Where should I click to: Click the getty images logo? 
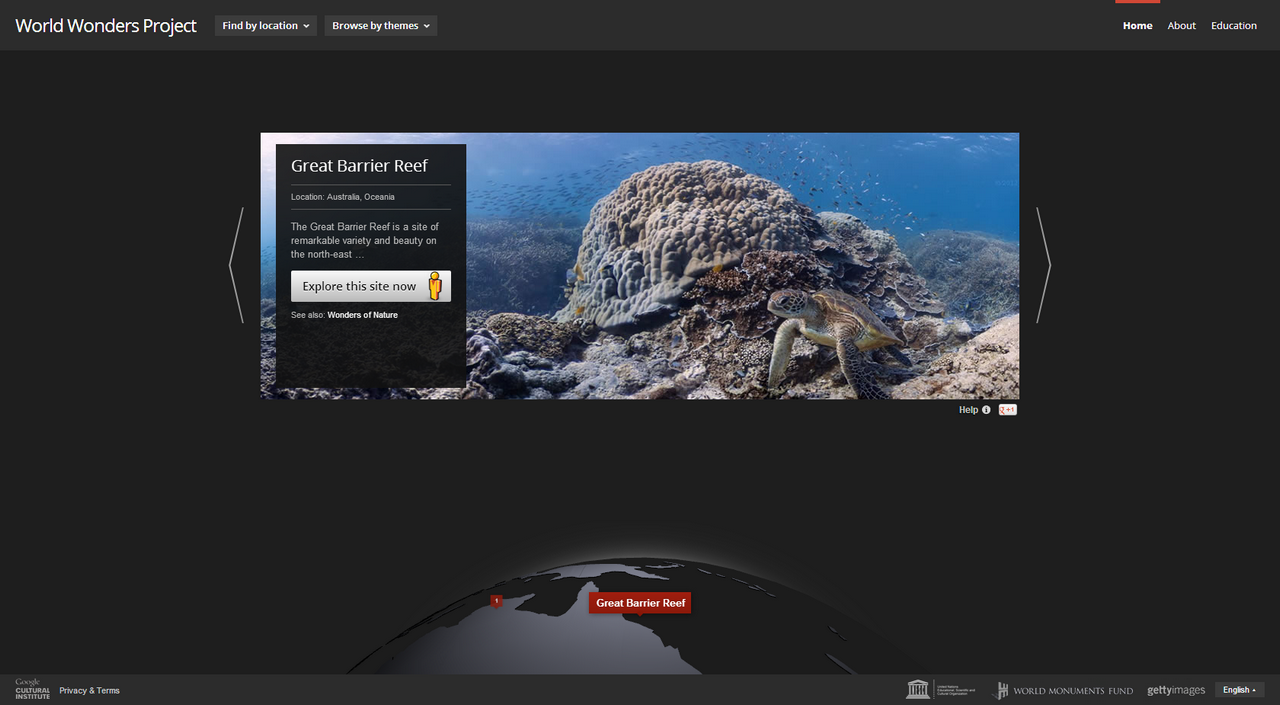(x=1176, y=690)
